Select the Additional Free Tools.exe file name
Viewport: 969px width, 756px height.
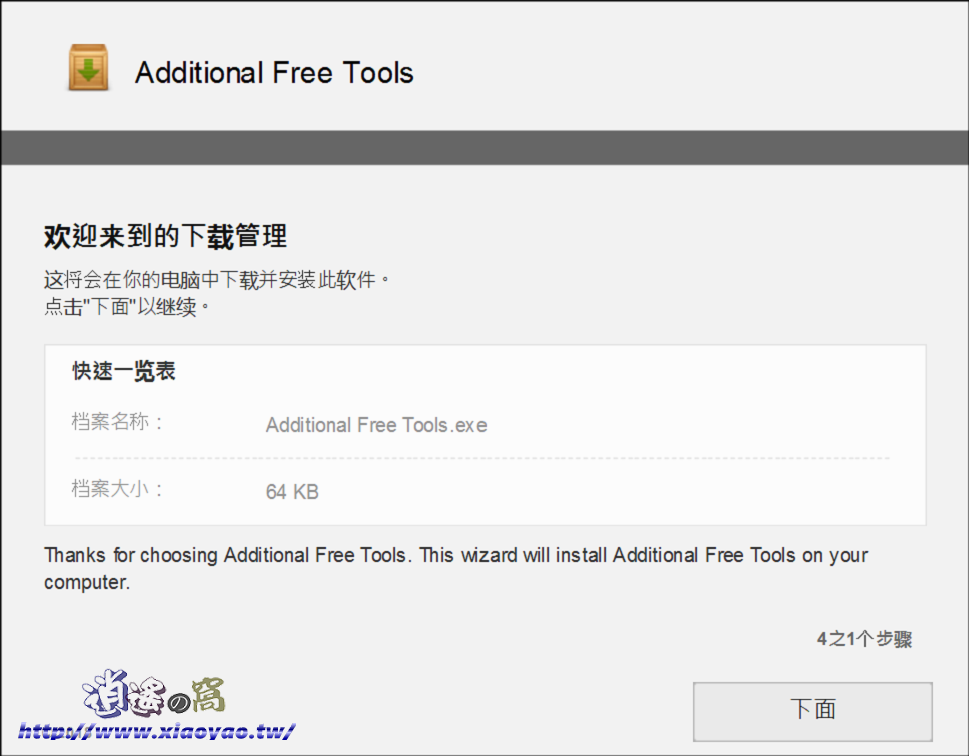(376, 425)
